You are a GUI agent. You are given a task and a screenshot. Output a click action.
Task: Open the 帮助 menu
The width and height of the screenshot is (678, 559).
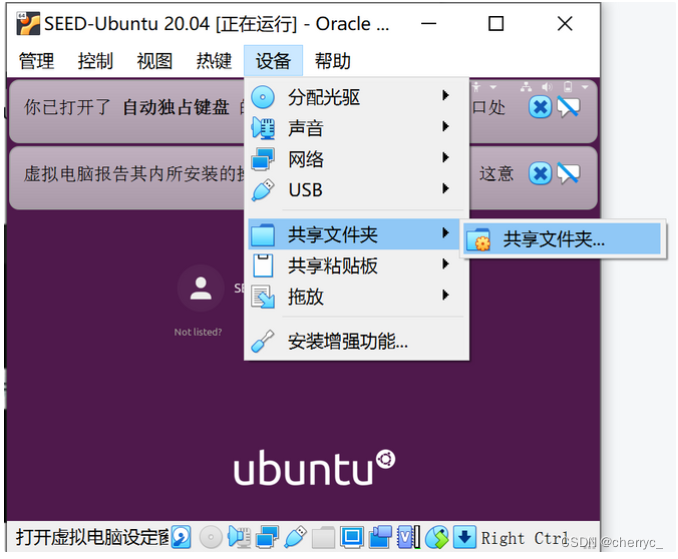pyautogui.click(x=332, y=61)
